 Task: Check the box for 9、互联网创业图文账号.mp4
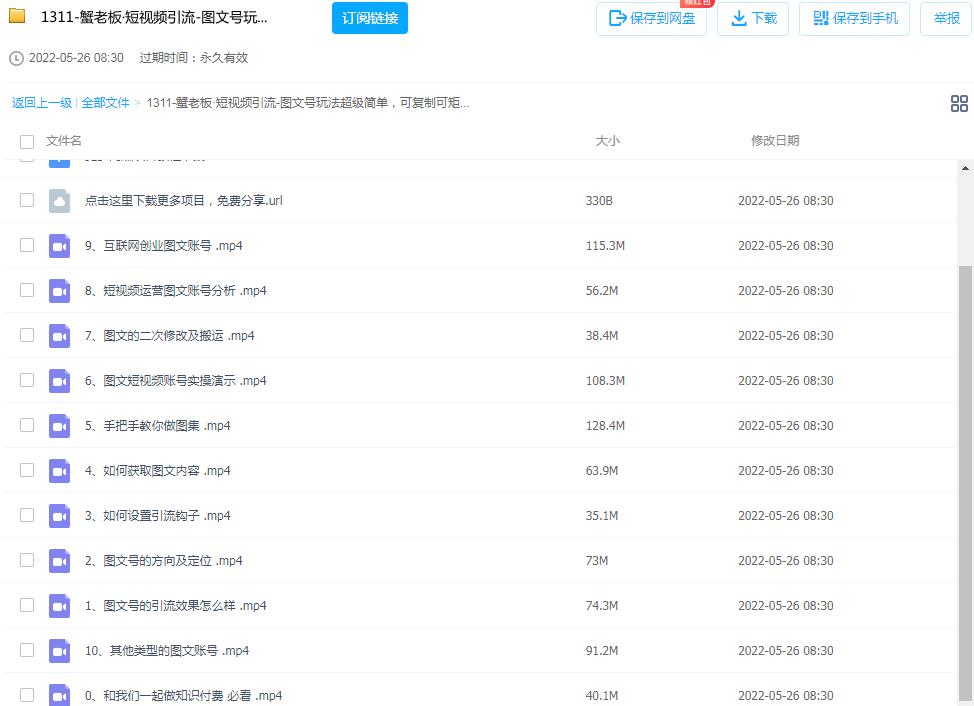pos(27,245)
